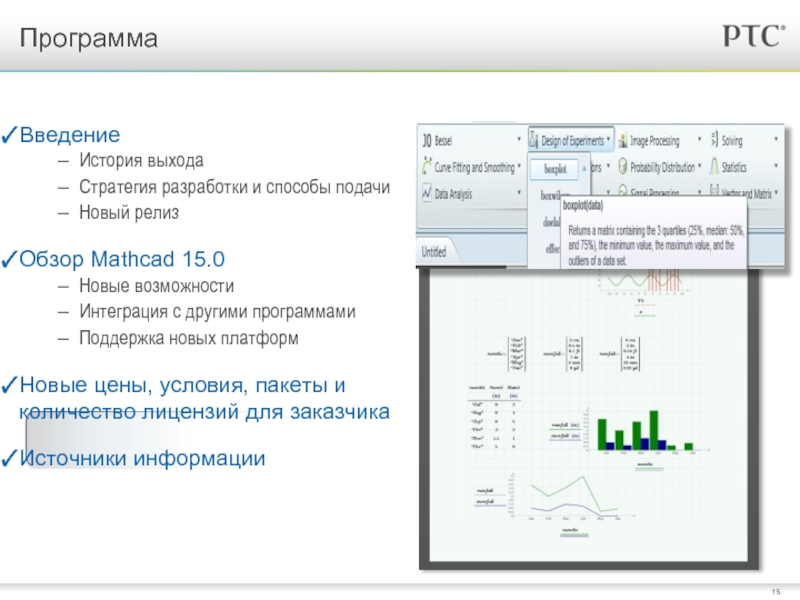Expand the Data Analysis dropdown arrow
Image resolution: width=800 pixels, height=600 pixels.
519,193
